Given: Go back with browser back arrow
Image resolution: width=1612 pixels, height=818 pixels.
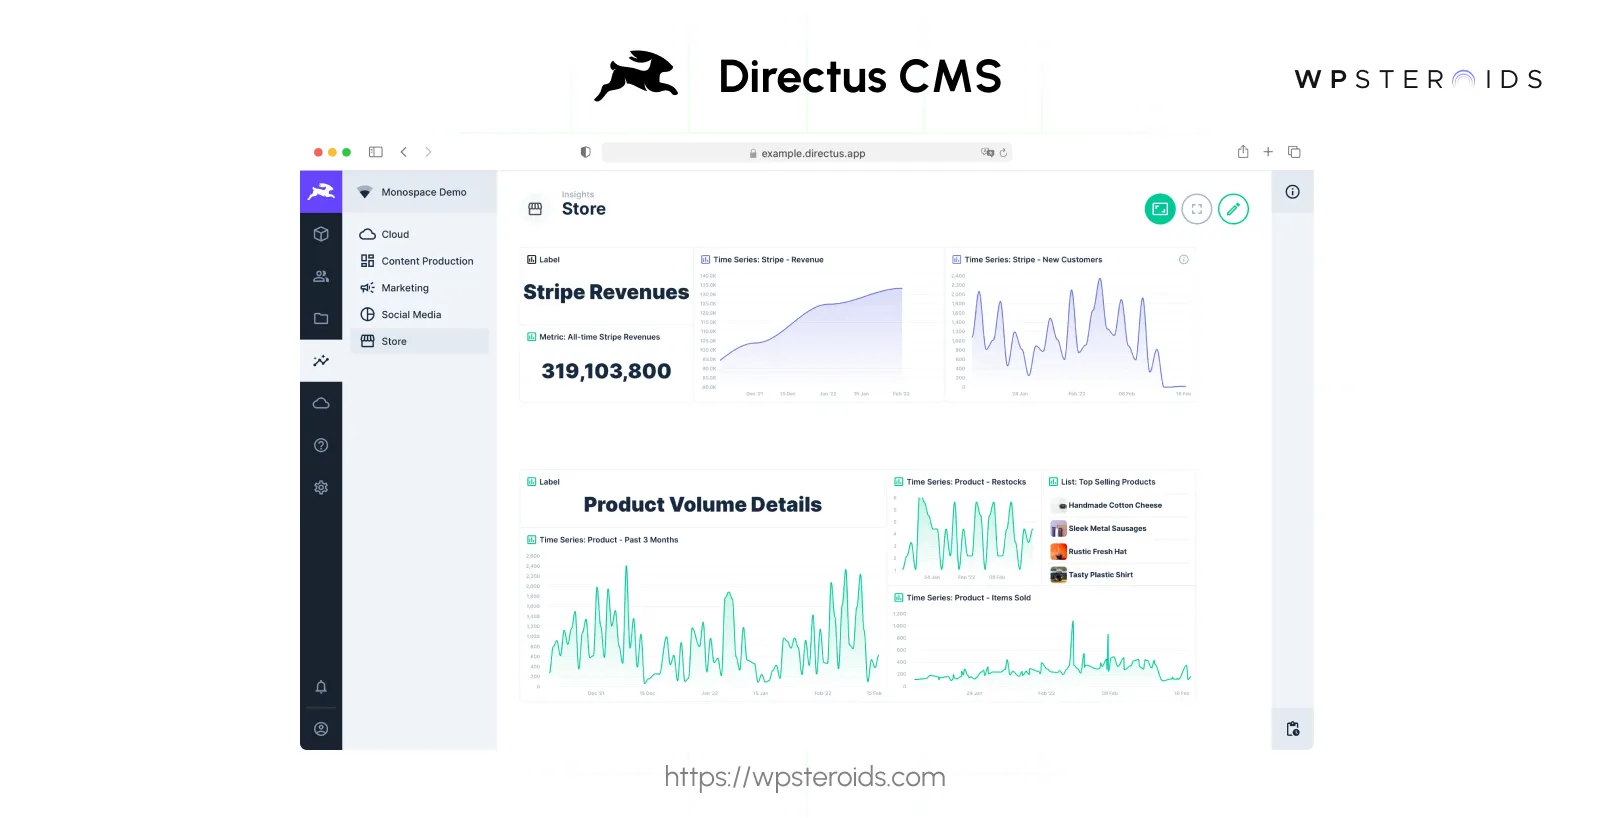Looking at the screenshot, I should 404,152.
